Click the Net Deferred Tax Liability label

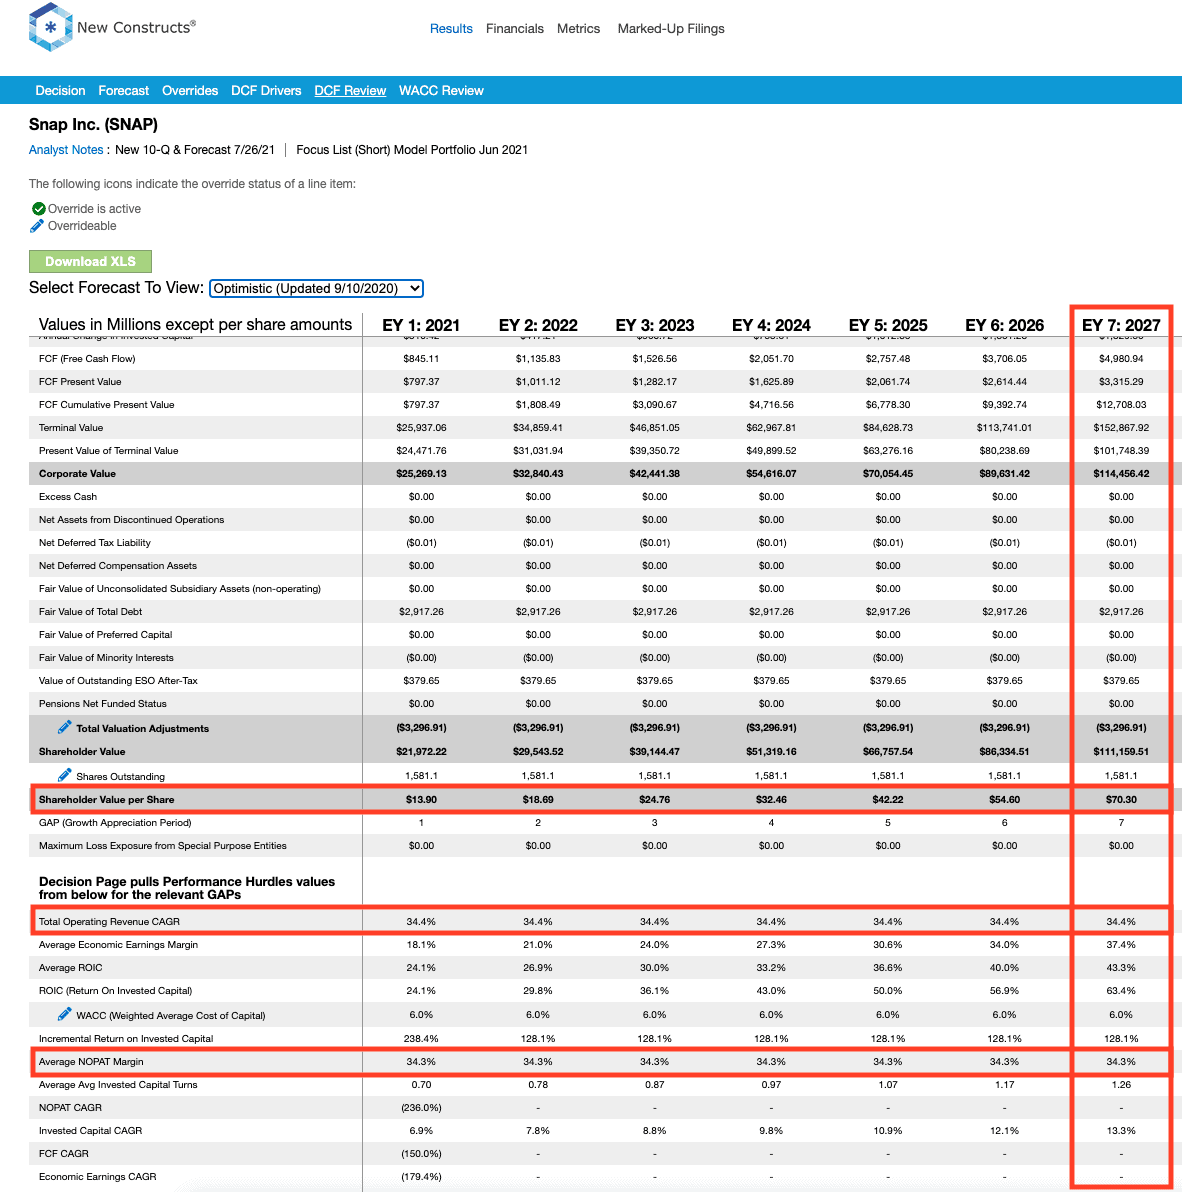(95, 543)
